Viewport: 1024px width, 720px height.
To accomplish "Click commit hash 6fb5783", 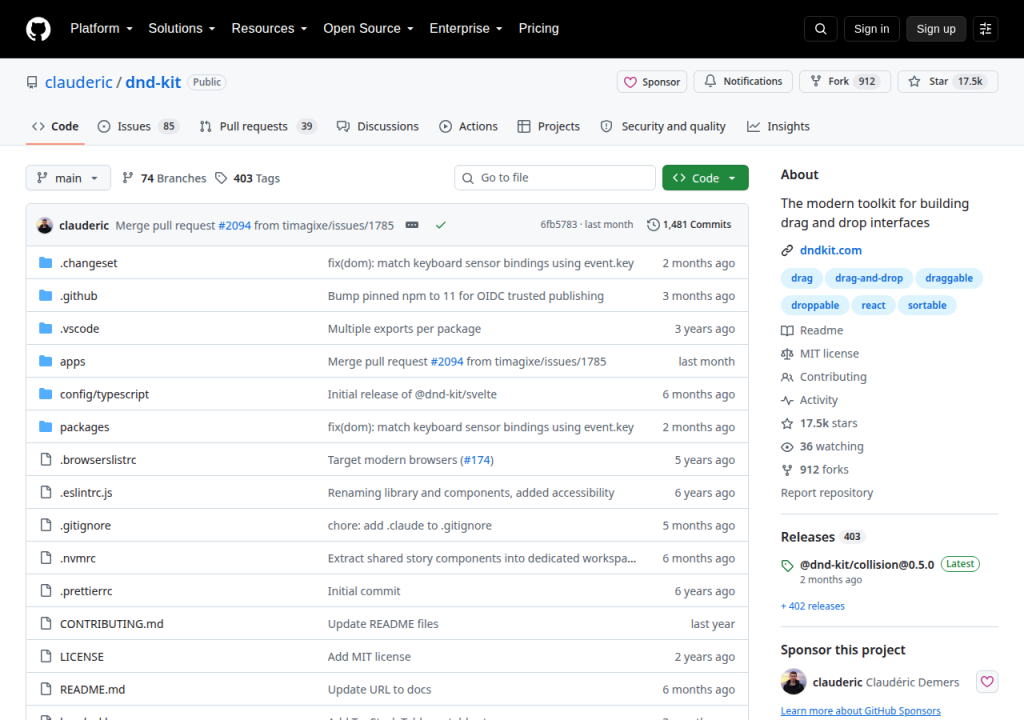I will [x=558, y=225].
